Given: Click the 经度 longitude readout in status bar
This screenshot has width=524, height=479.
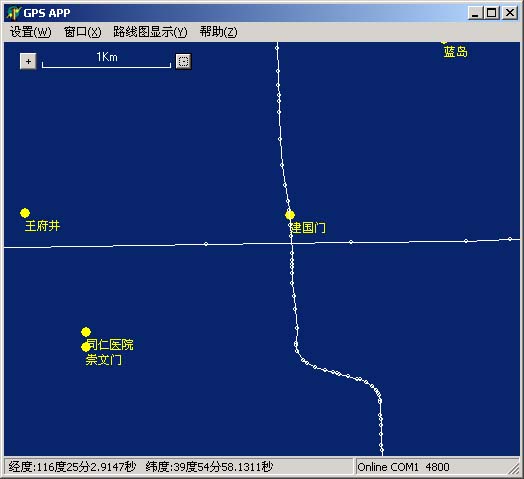Looking at the screenshot, I should click(72, 467).
